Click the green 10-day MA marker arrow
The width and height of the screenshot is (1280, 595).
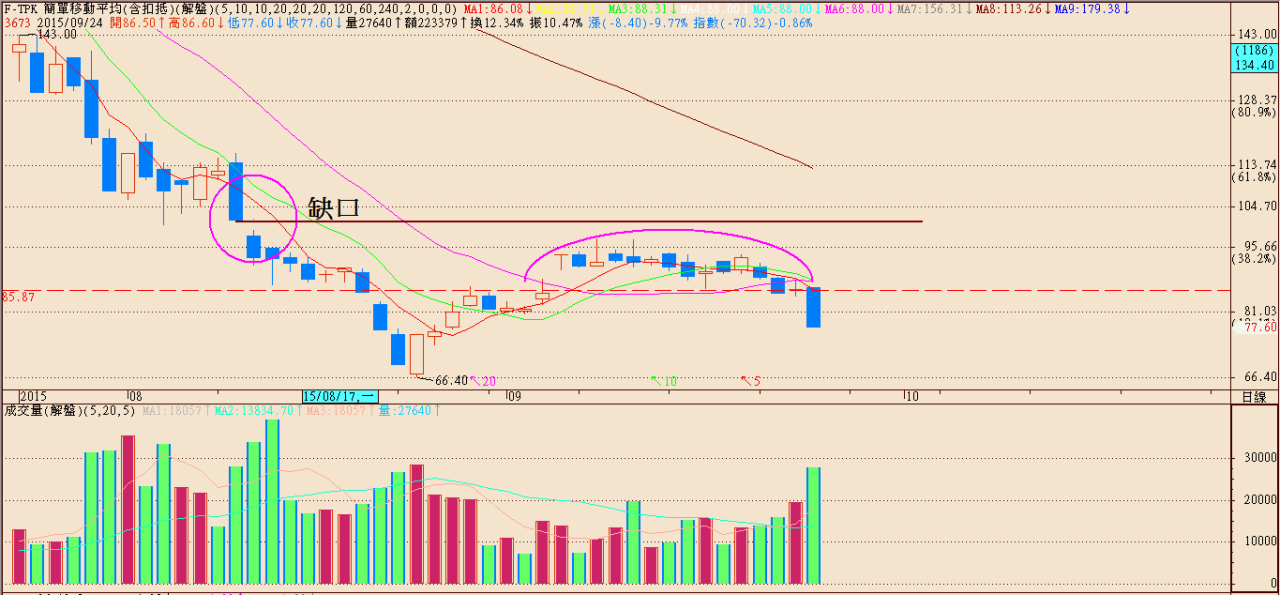664,381
